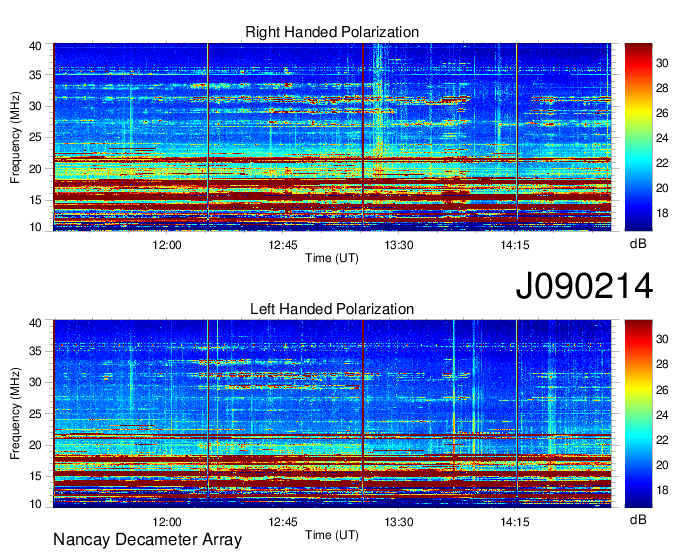Click the 'Left Handed Polarization' title
The width and height of the screenshot is (680, 552).
pyautogui.click(x=332, y=309)
